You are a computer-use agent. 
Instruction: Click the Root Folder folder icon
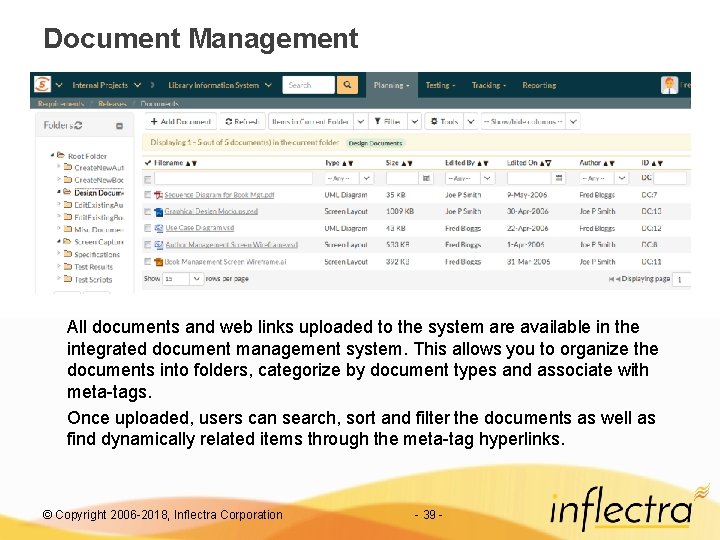61,155
